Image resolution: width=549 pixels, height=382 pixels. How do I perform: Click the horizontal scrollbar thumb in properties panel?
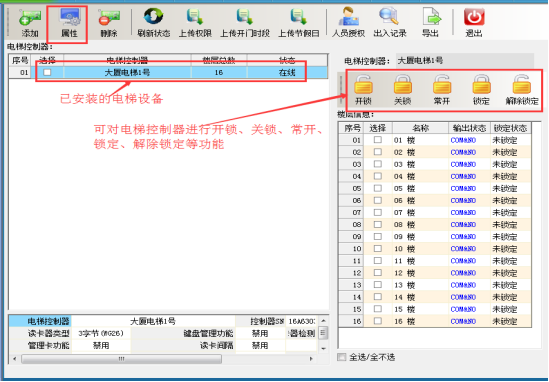pyautogui.click(x=121, y=359)
